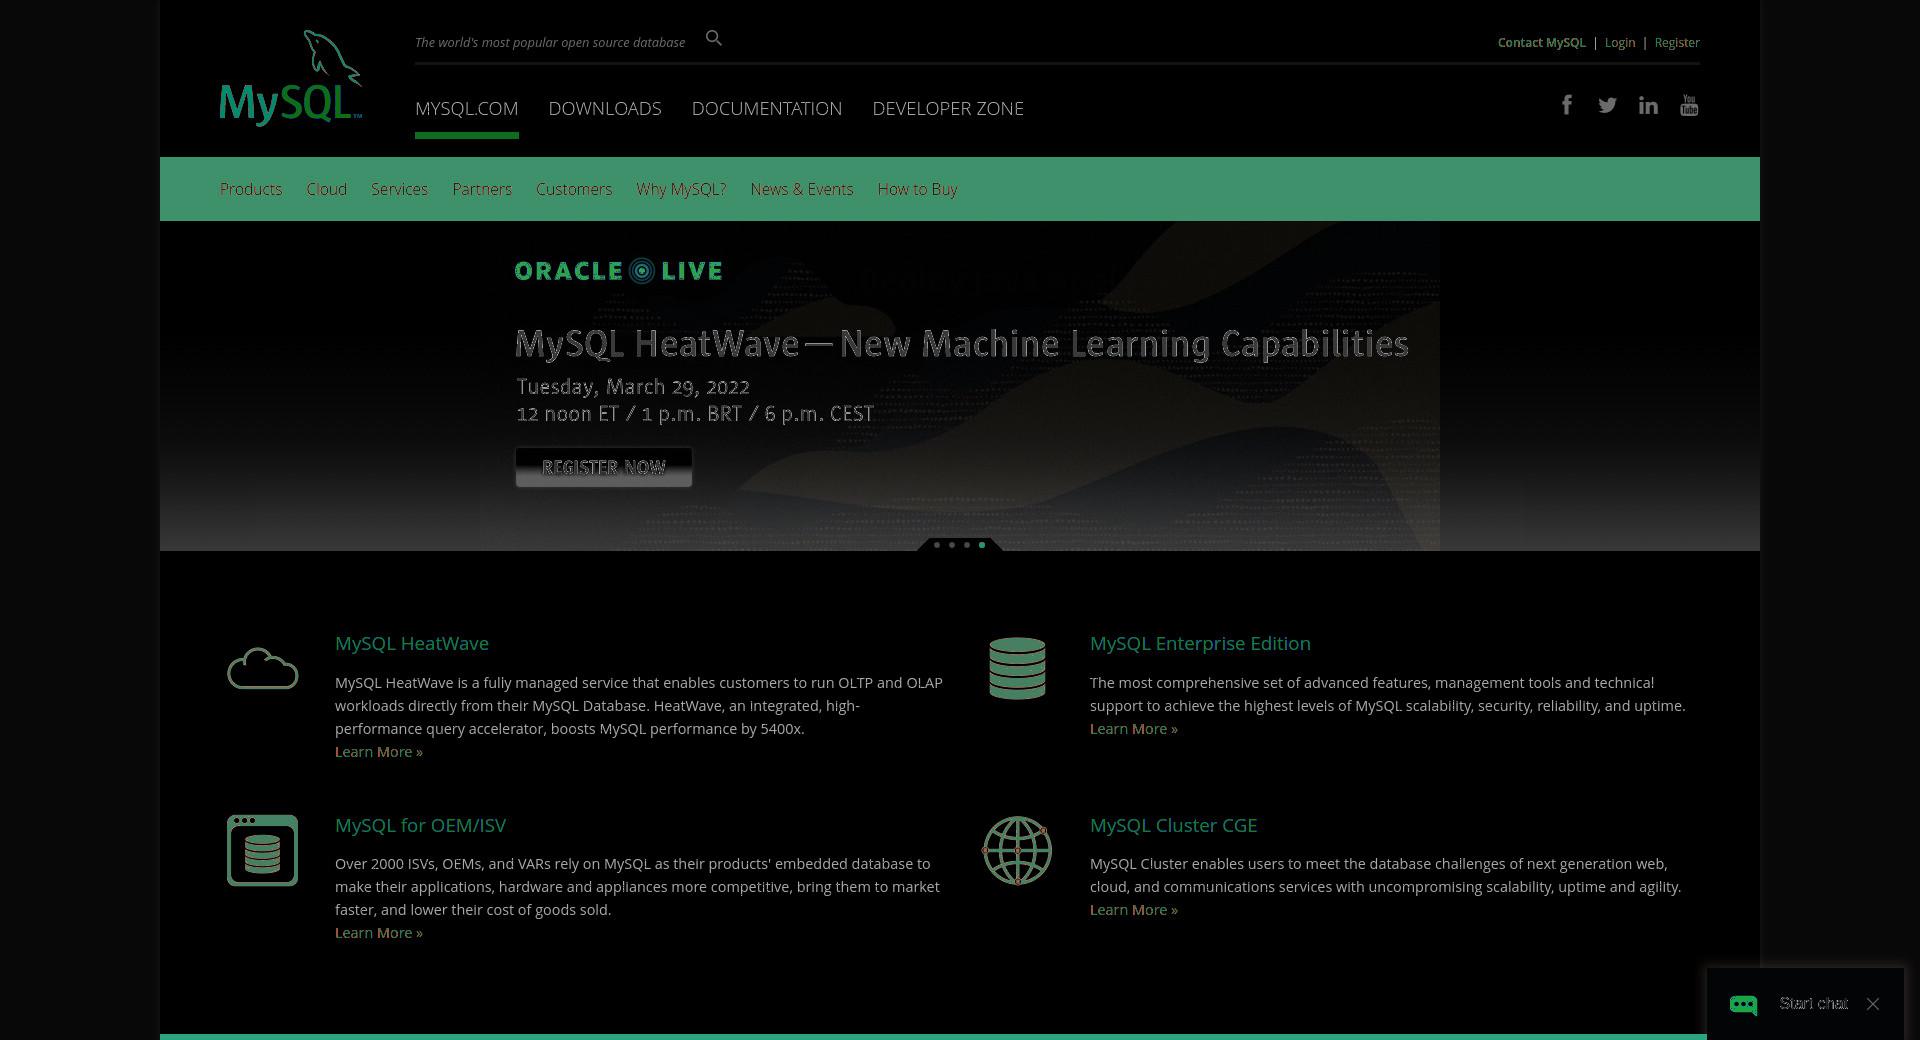Click the Start chat label

tap(1813, 1004)
